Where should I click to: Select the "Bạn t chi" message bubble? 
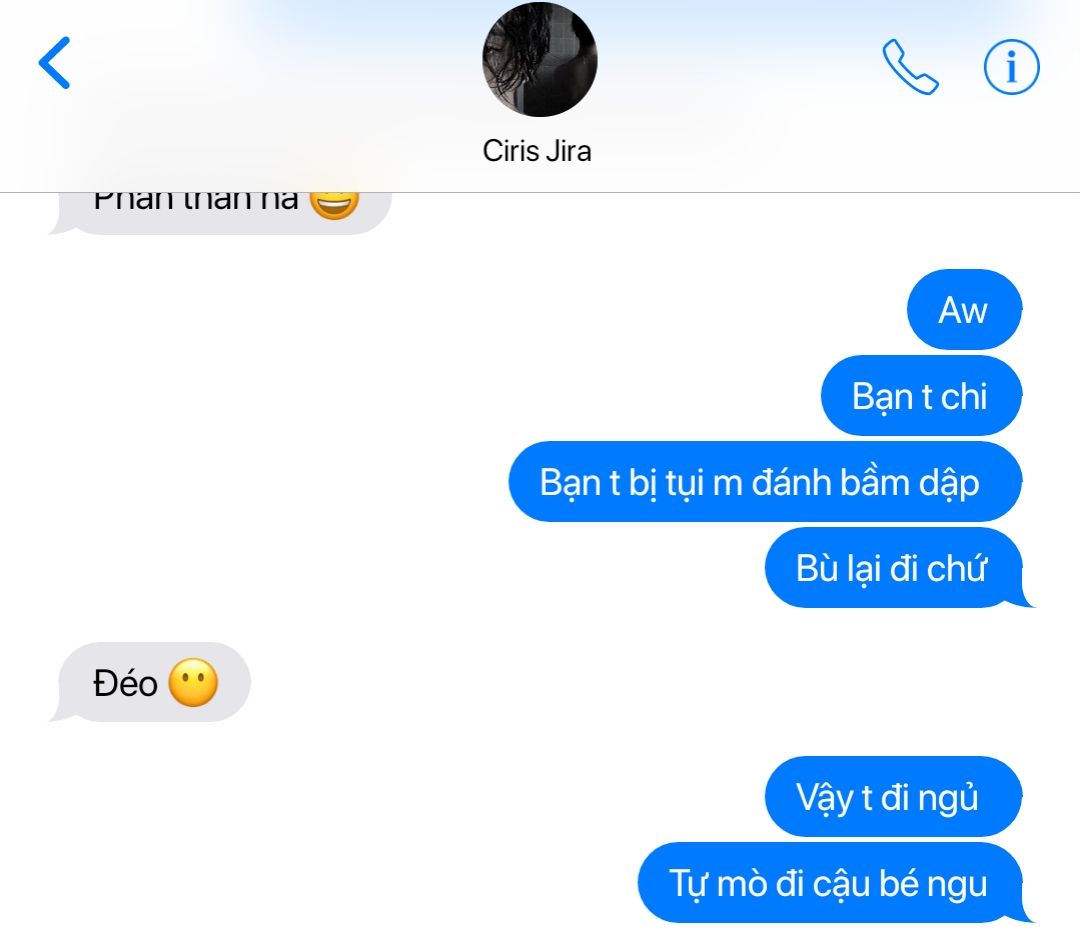click(921, 396)
